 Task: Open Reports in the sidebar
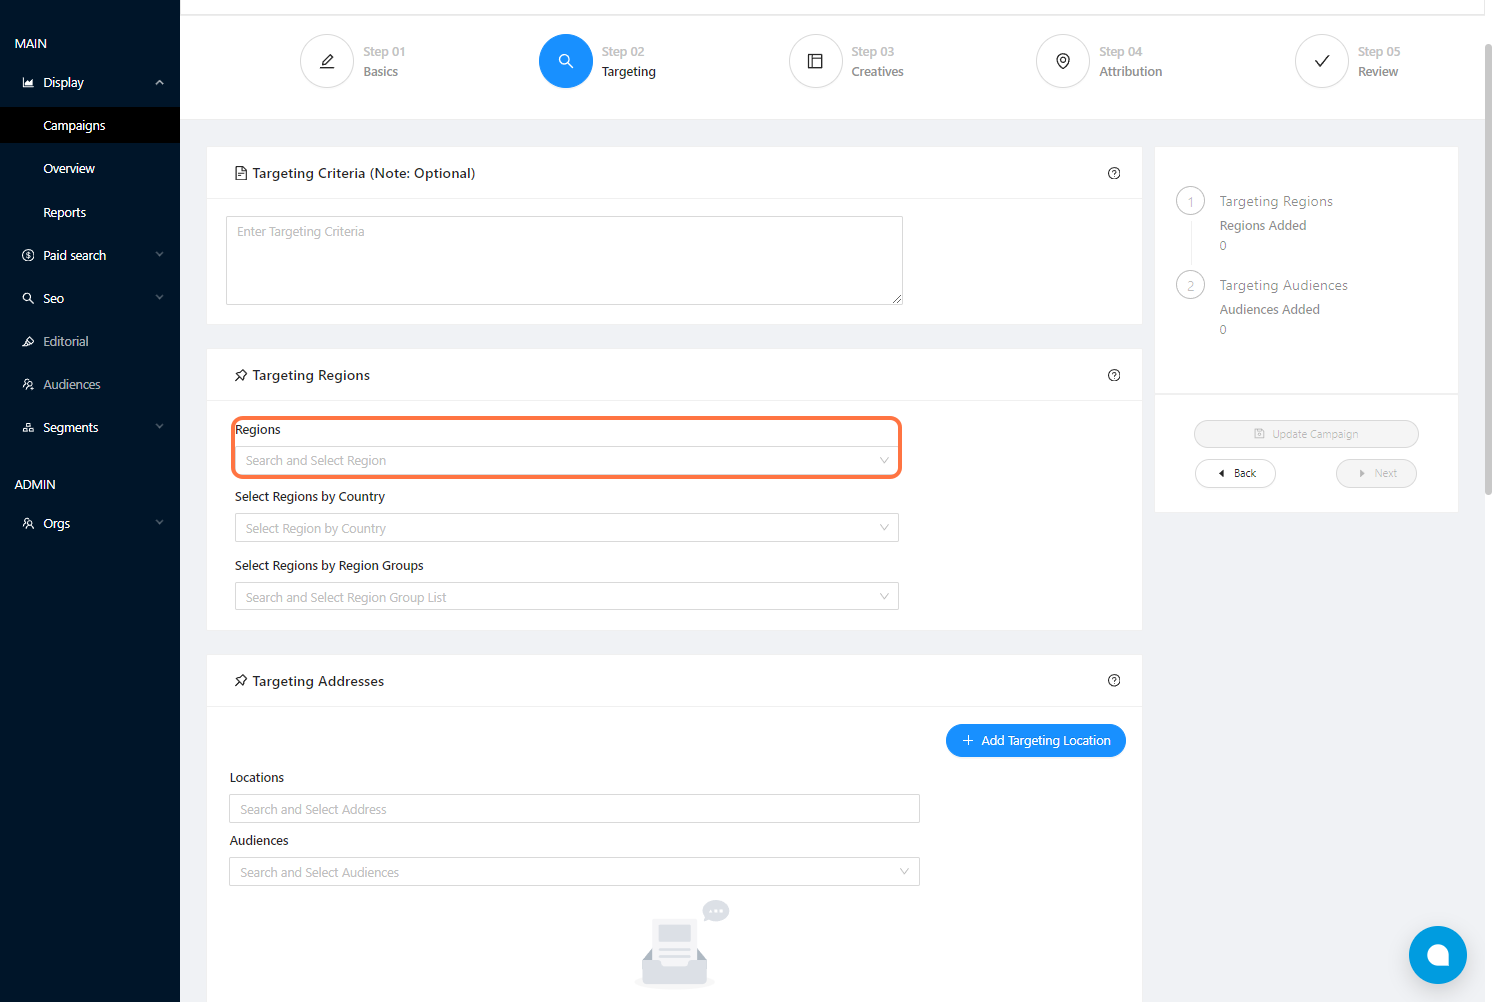[x=65, y=212]
